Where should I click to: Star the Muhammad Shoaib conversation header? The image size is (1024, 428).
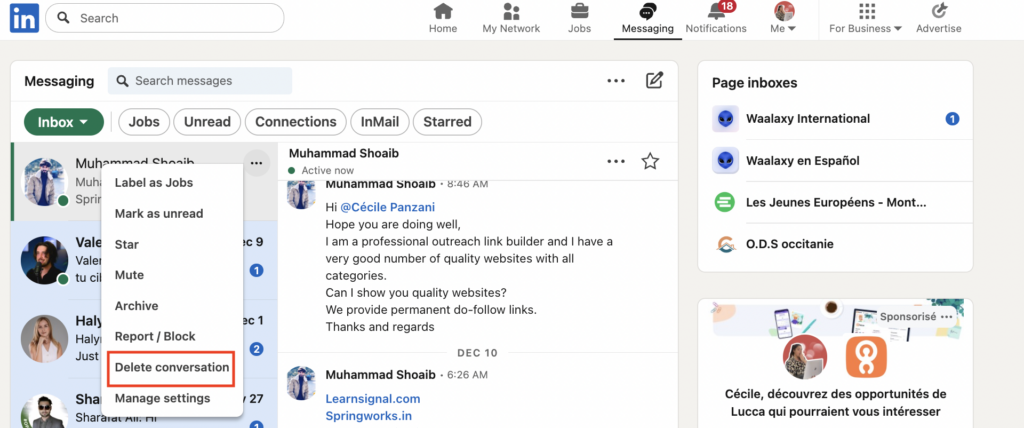coord(650,161)
